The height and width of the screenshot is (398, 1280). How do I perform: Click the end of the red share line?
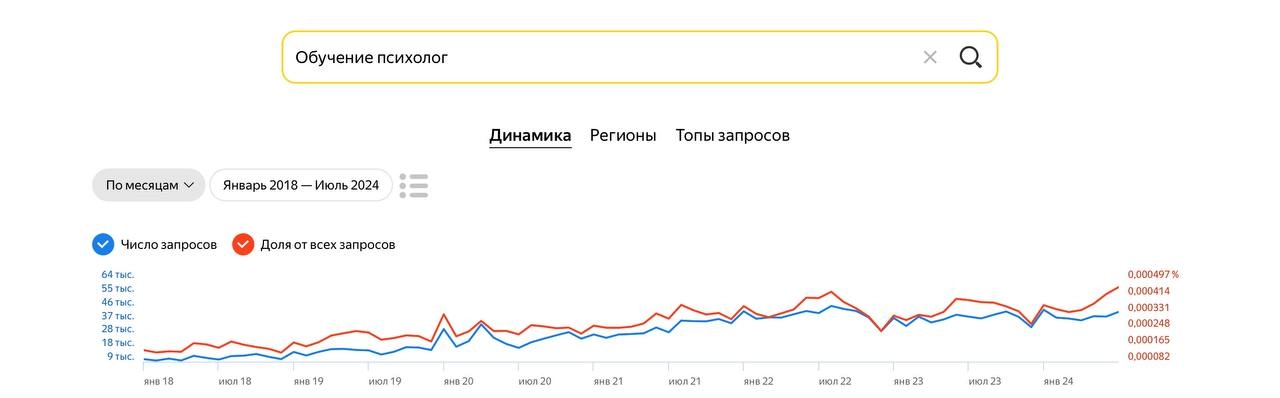click(1118, 287)
